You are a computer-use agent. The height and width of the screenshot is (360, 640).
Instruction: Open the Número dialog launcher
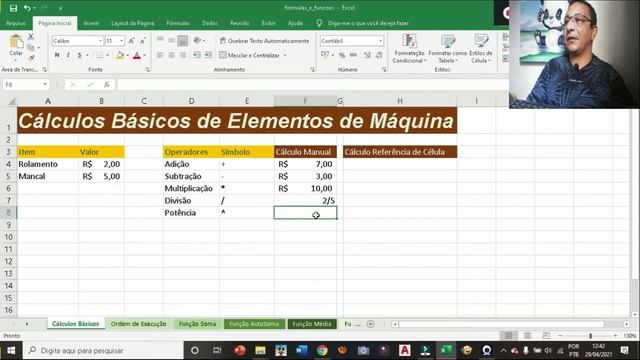(384, 70)
